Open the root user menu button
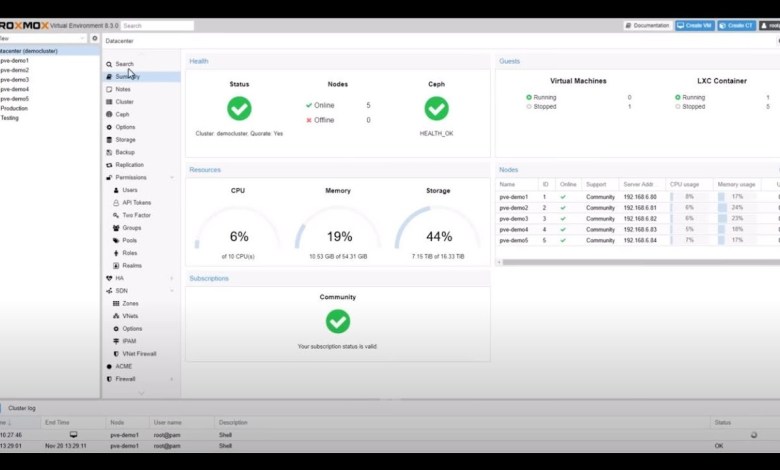Screen dimensions: 780x470 [769, 25]
